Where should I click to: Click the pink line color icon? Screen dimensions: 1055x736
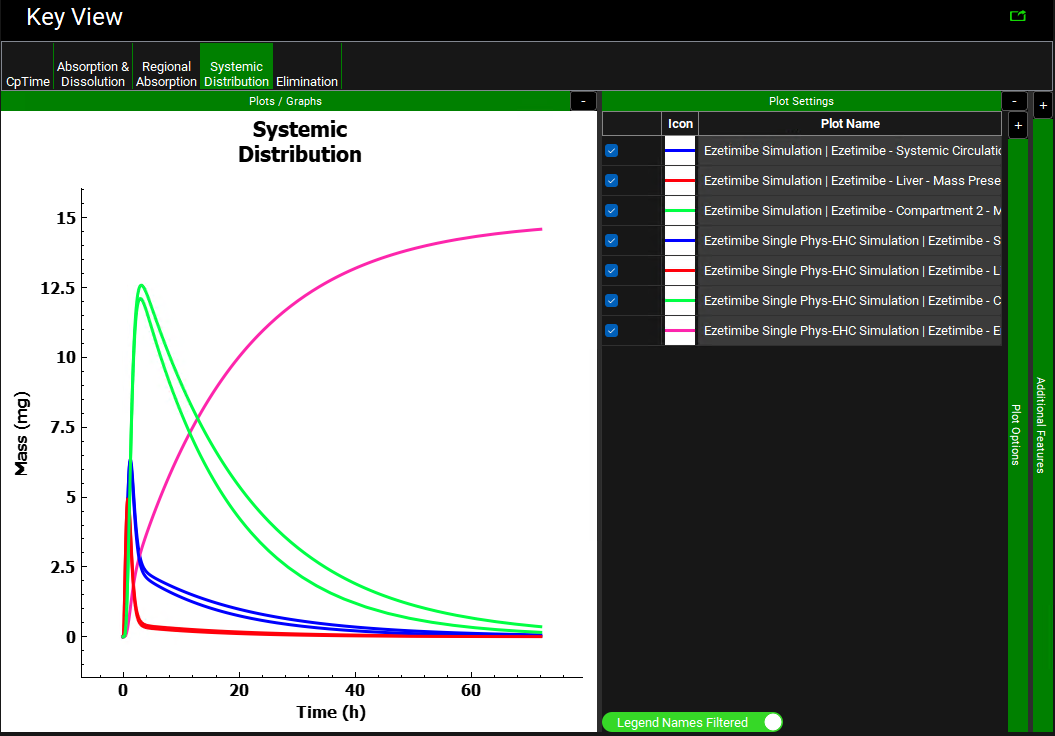coord(680,331)
